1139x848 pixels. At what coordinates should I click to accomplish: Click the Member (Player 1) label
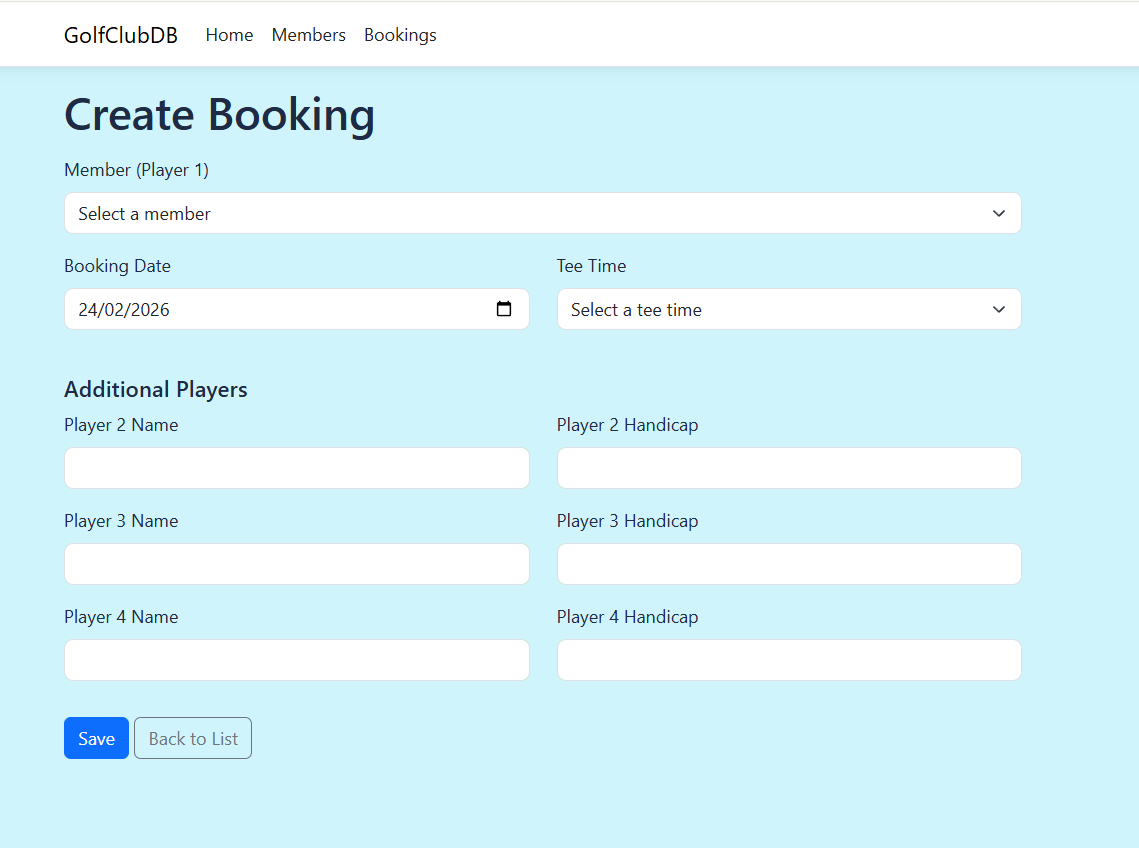137,170
